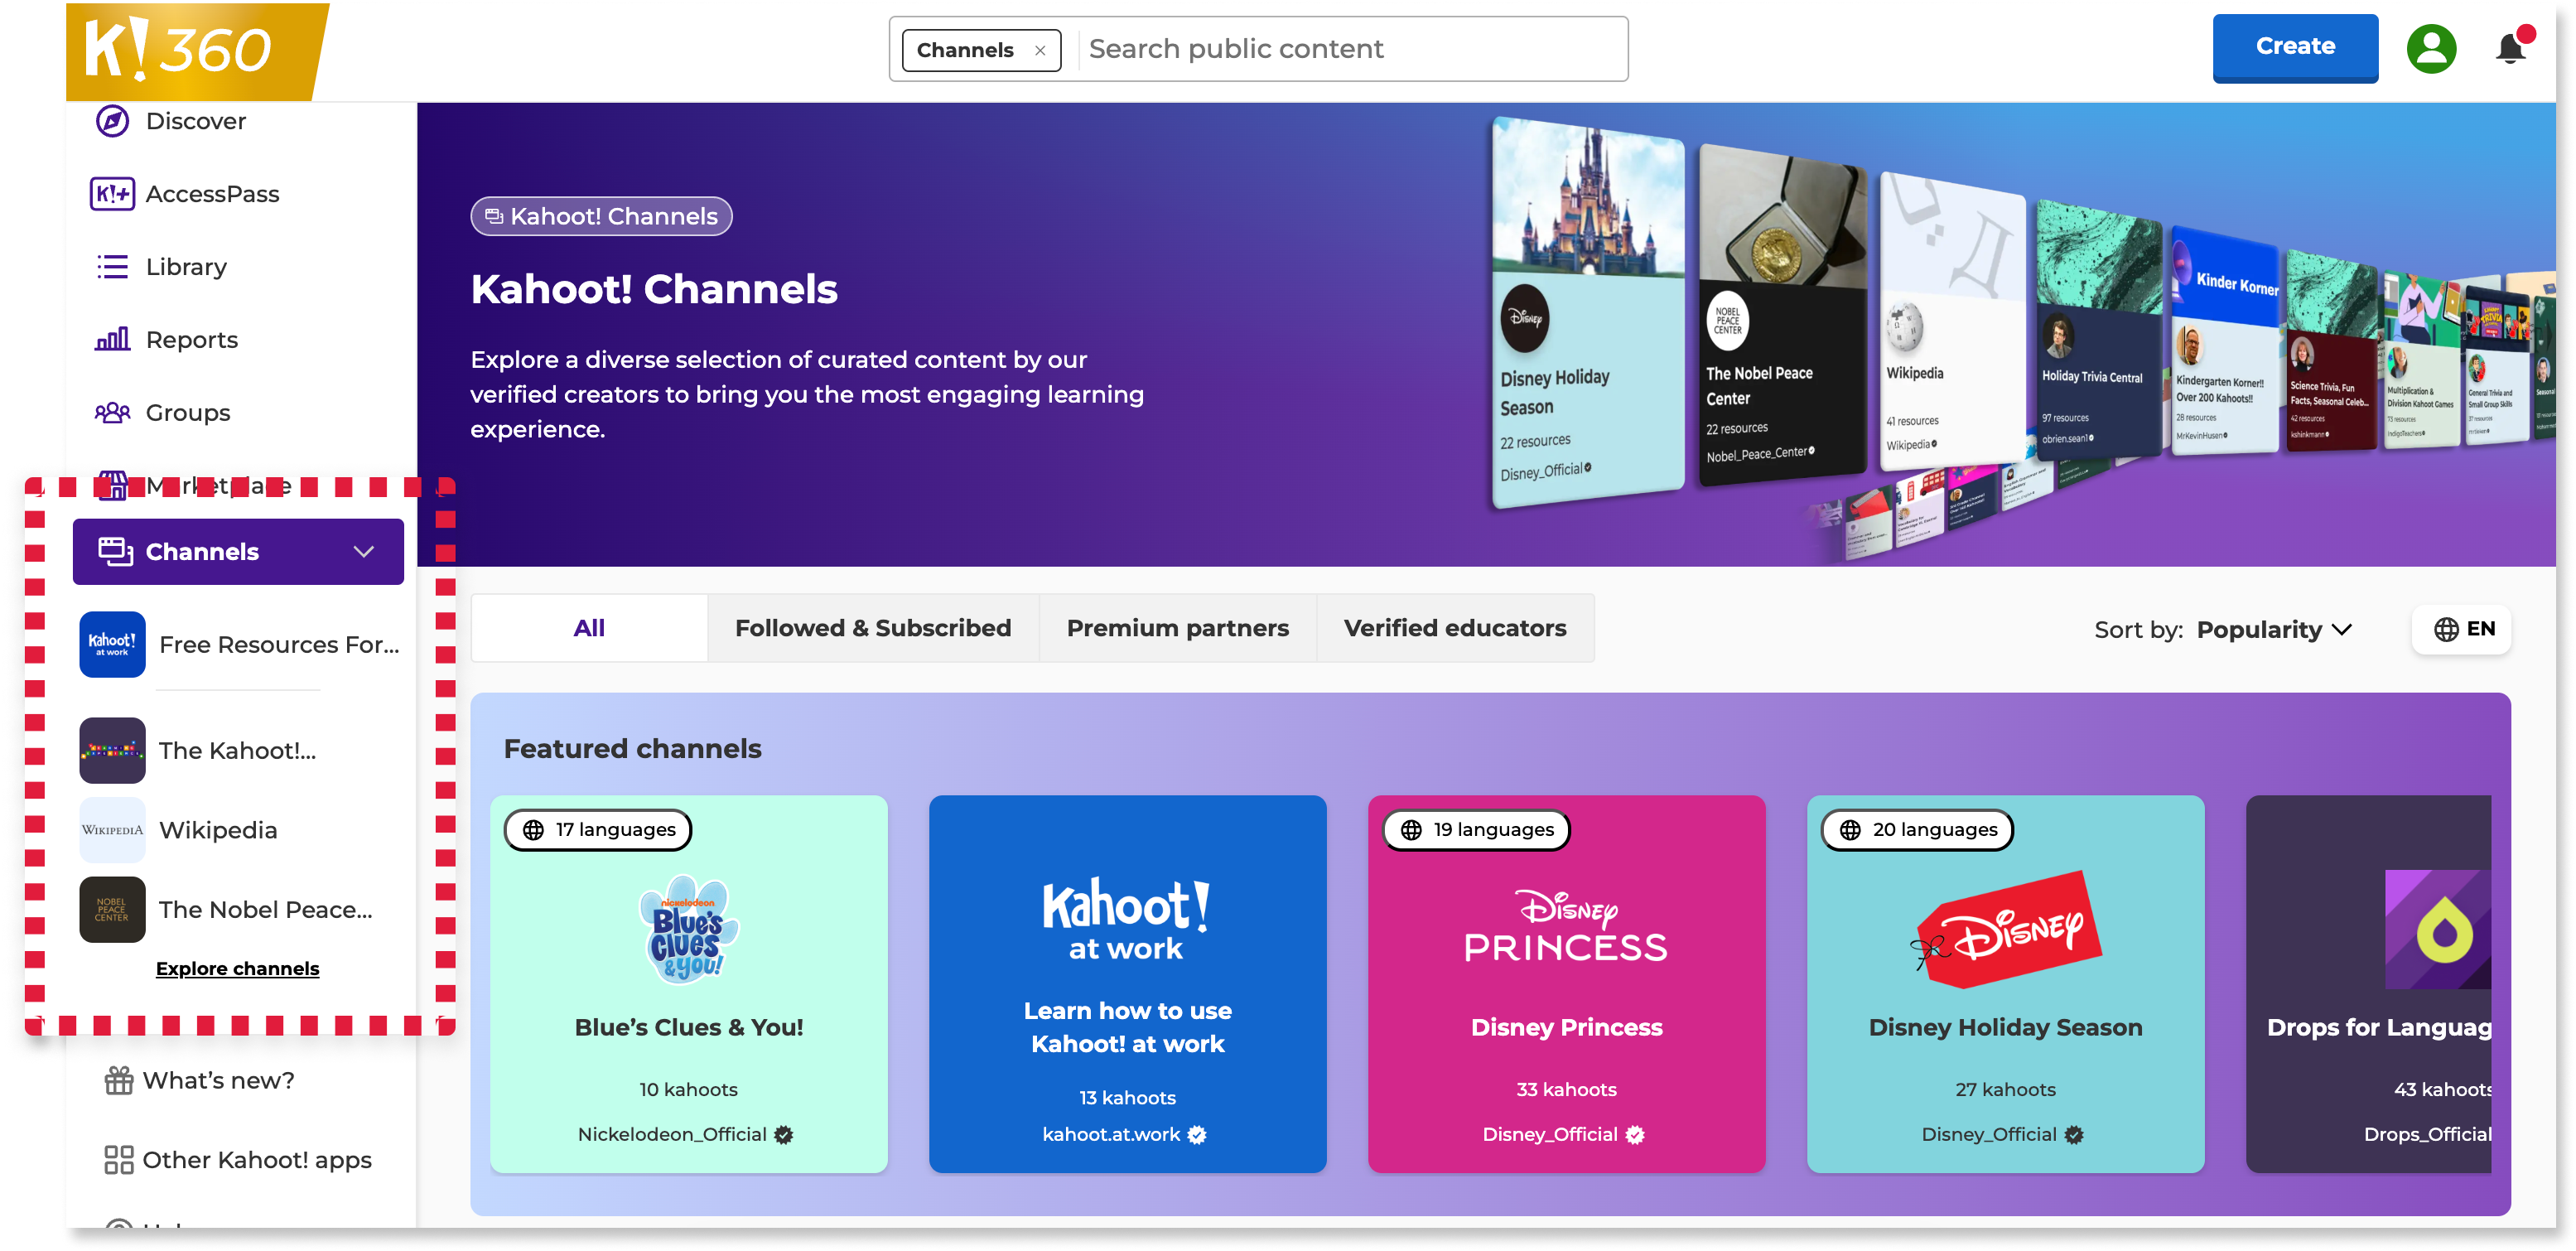Click the Search public content field
Viewport: 2576px width, 1251px height.
coord(1352,49)
